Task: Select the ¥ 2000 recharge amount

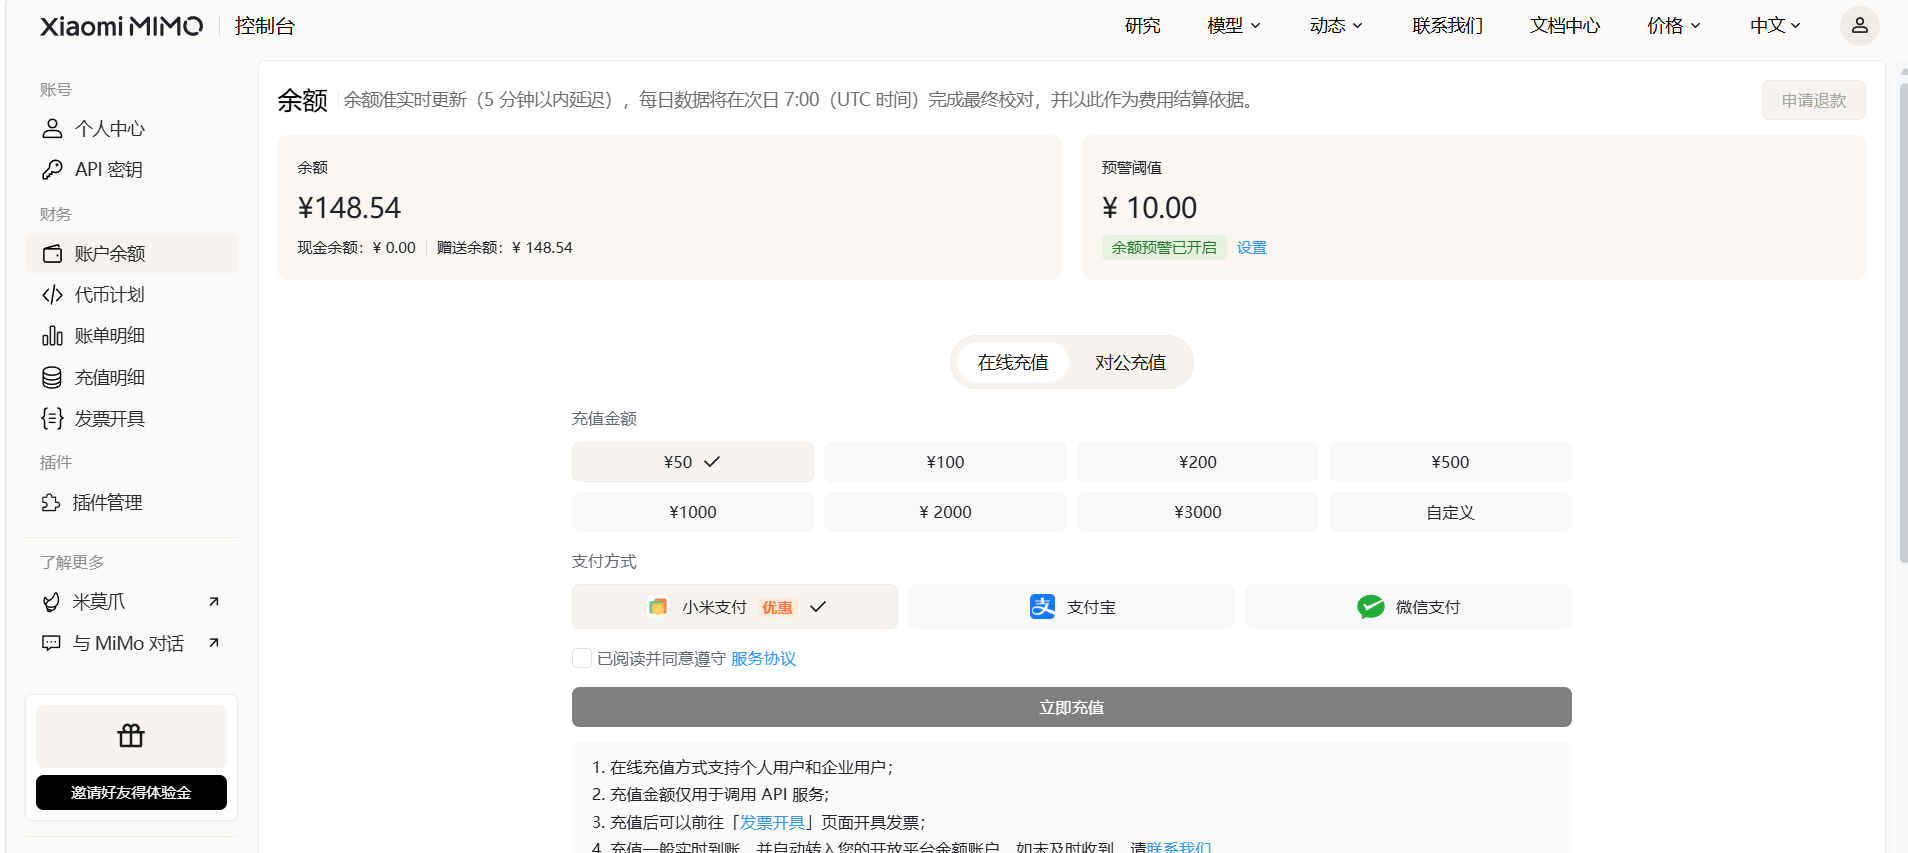Action: pyautogui.click(x=945, y=512)
